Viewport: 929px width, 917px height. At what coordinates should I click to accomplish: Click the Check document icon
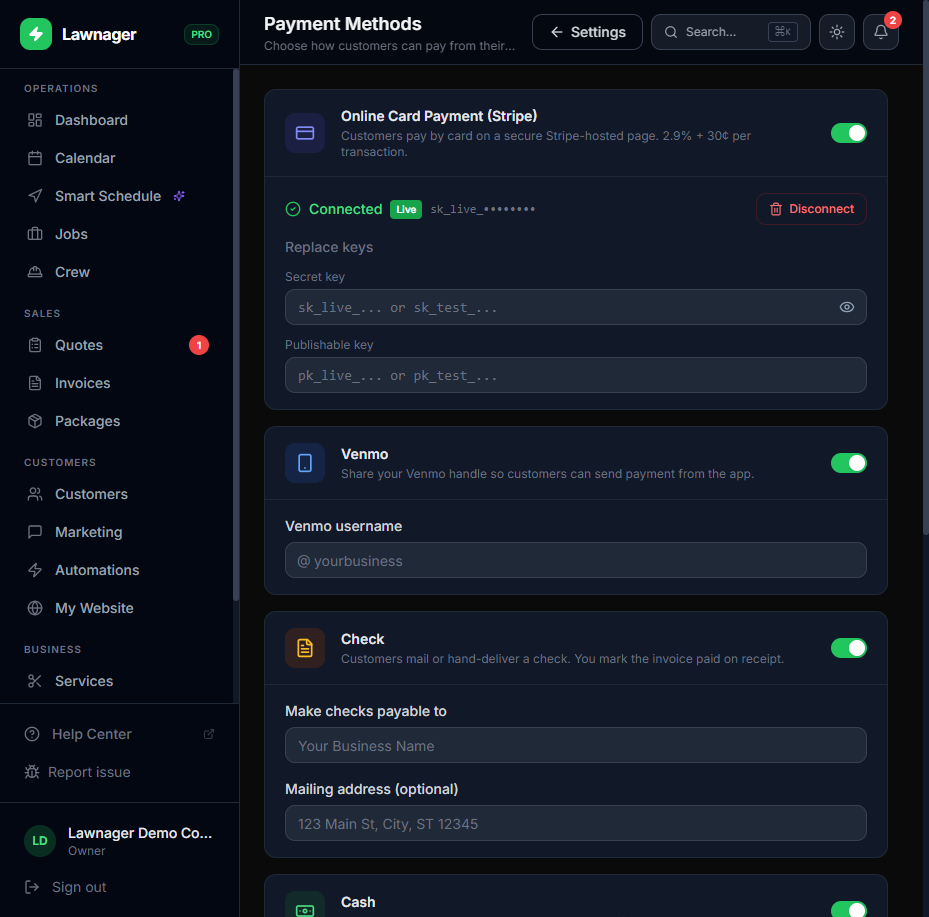[305, 648]
